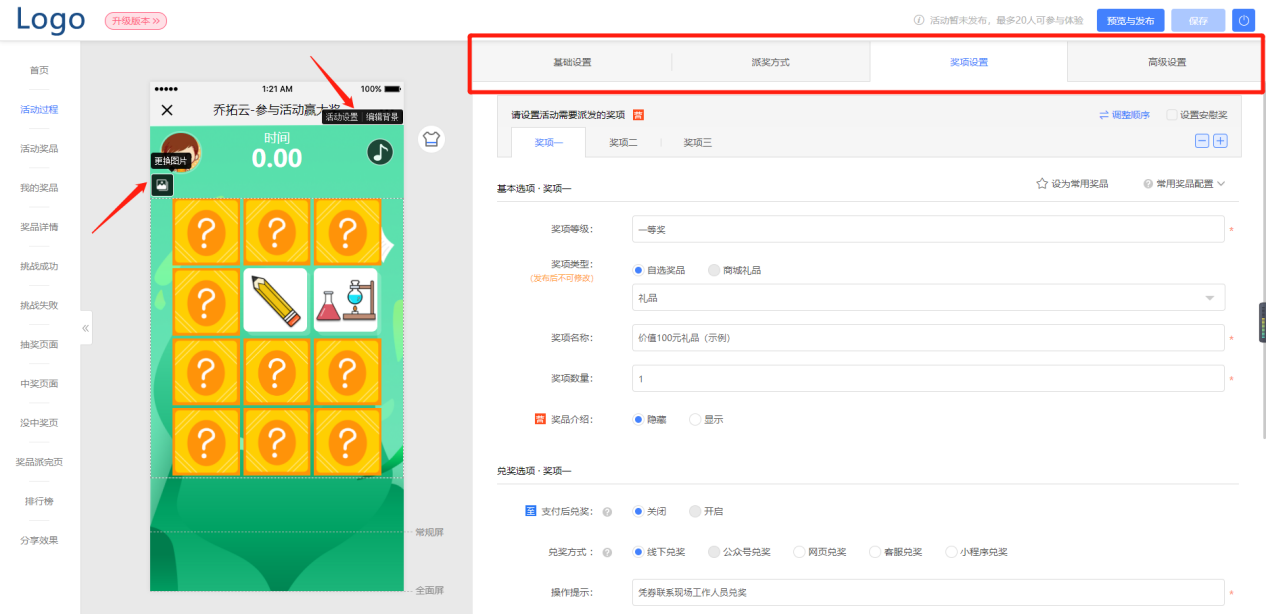
Task: Toggle the music note icon in phone preview
Action: (380, 152)
